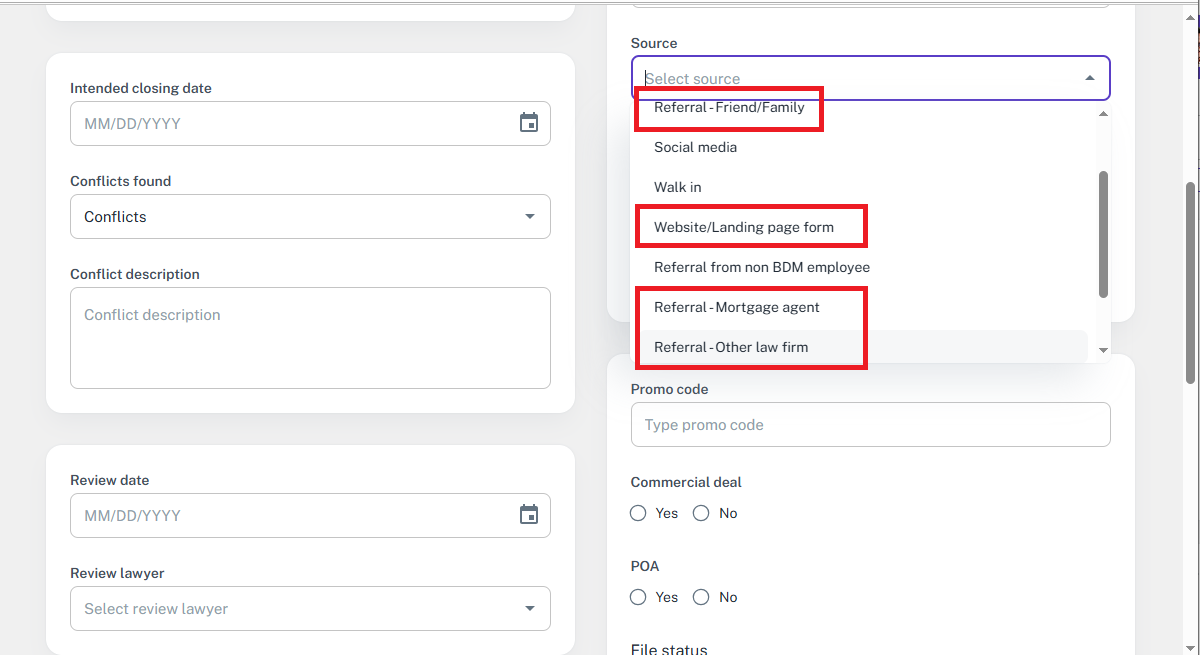Select Website/Landing page form option
The height and width of the screenshot is (655, 1200).
744,227
